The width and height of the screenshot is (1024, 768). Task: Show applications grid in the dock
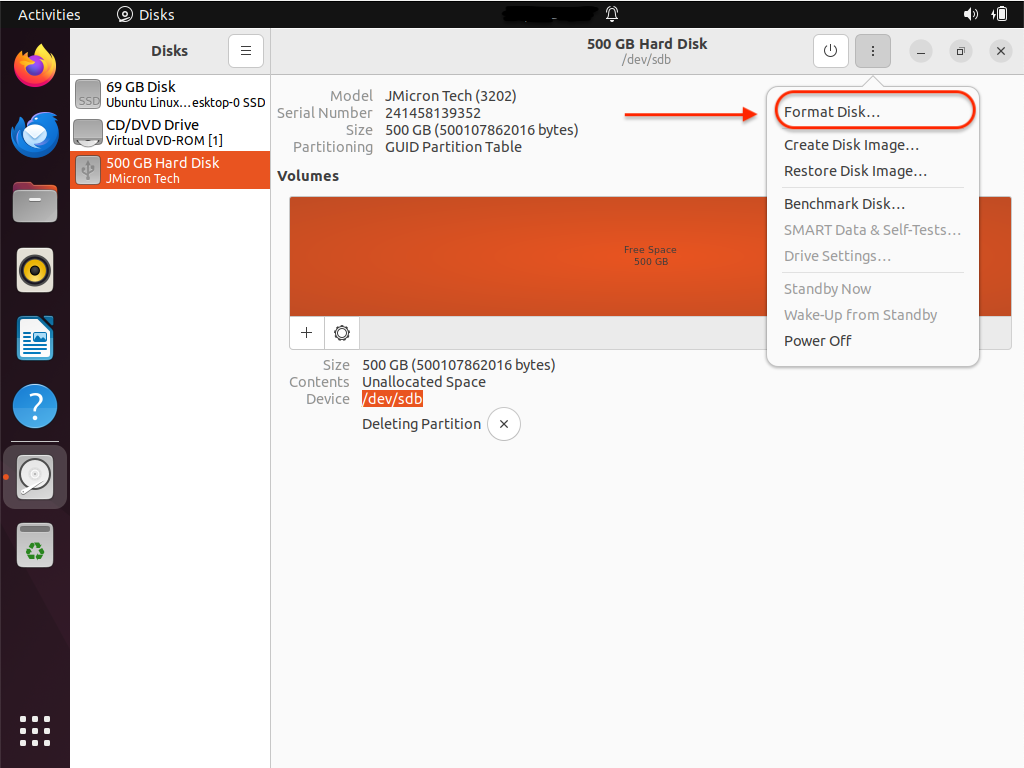pyautogui.click(x=35, y=730)
